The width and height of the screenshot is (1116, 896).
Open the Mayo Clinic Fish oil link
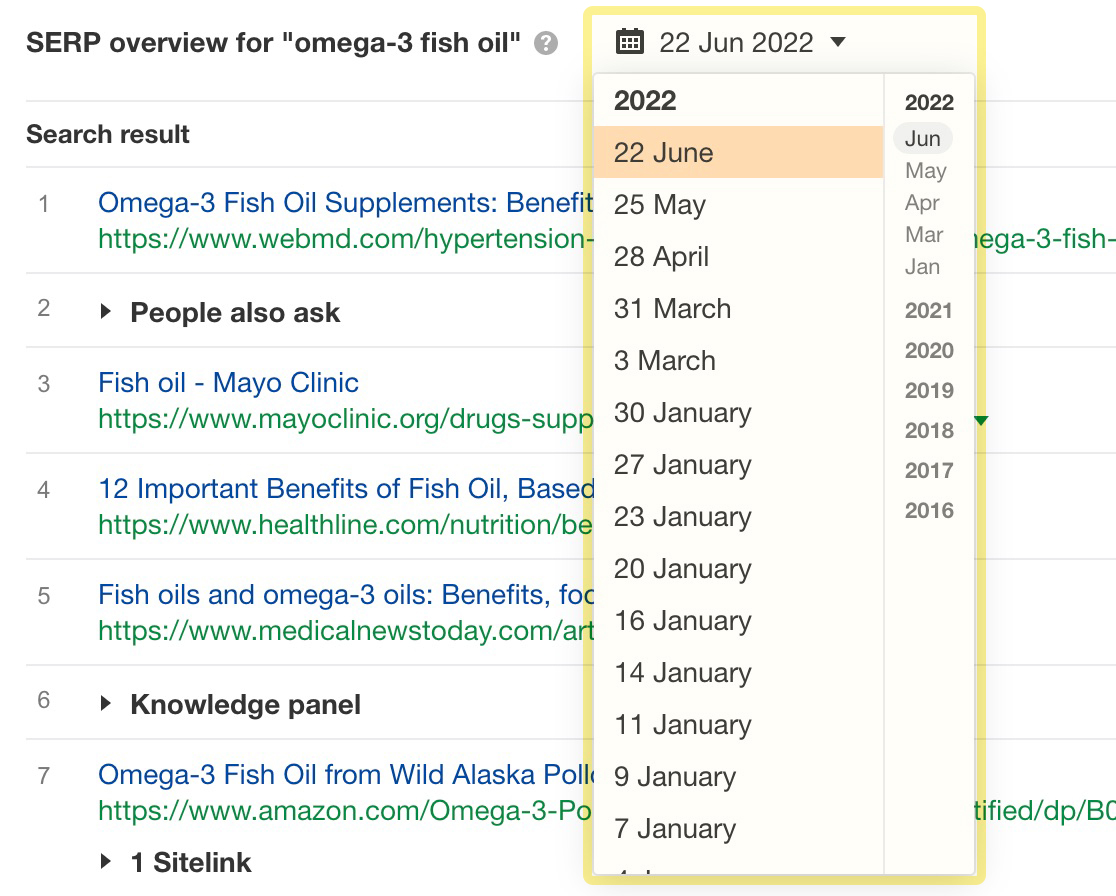(228, 382)
